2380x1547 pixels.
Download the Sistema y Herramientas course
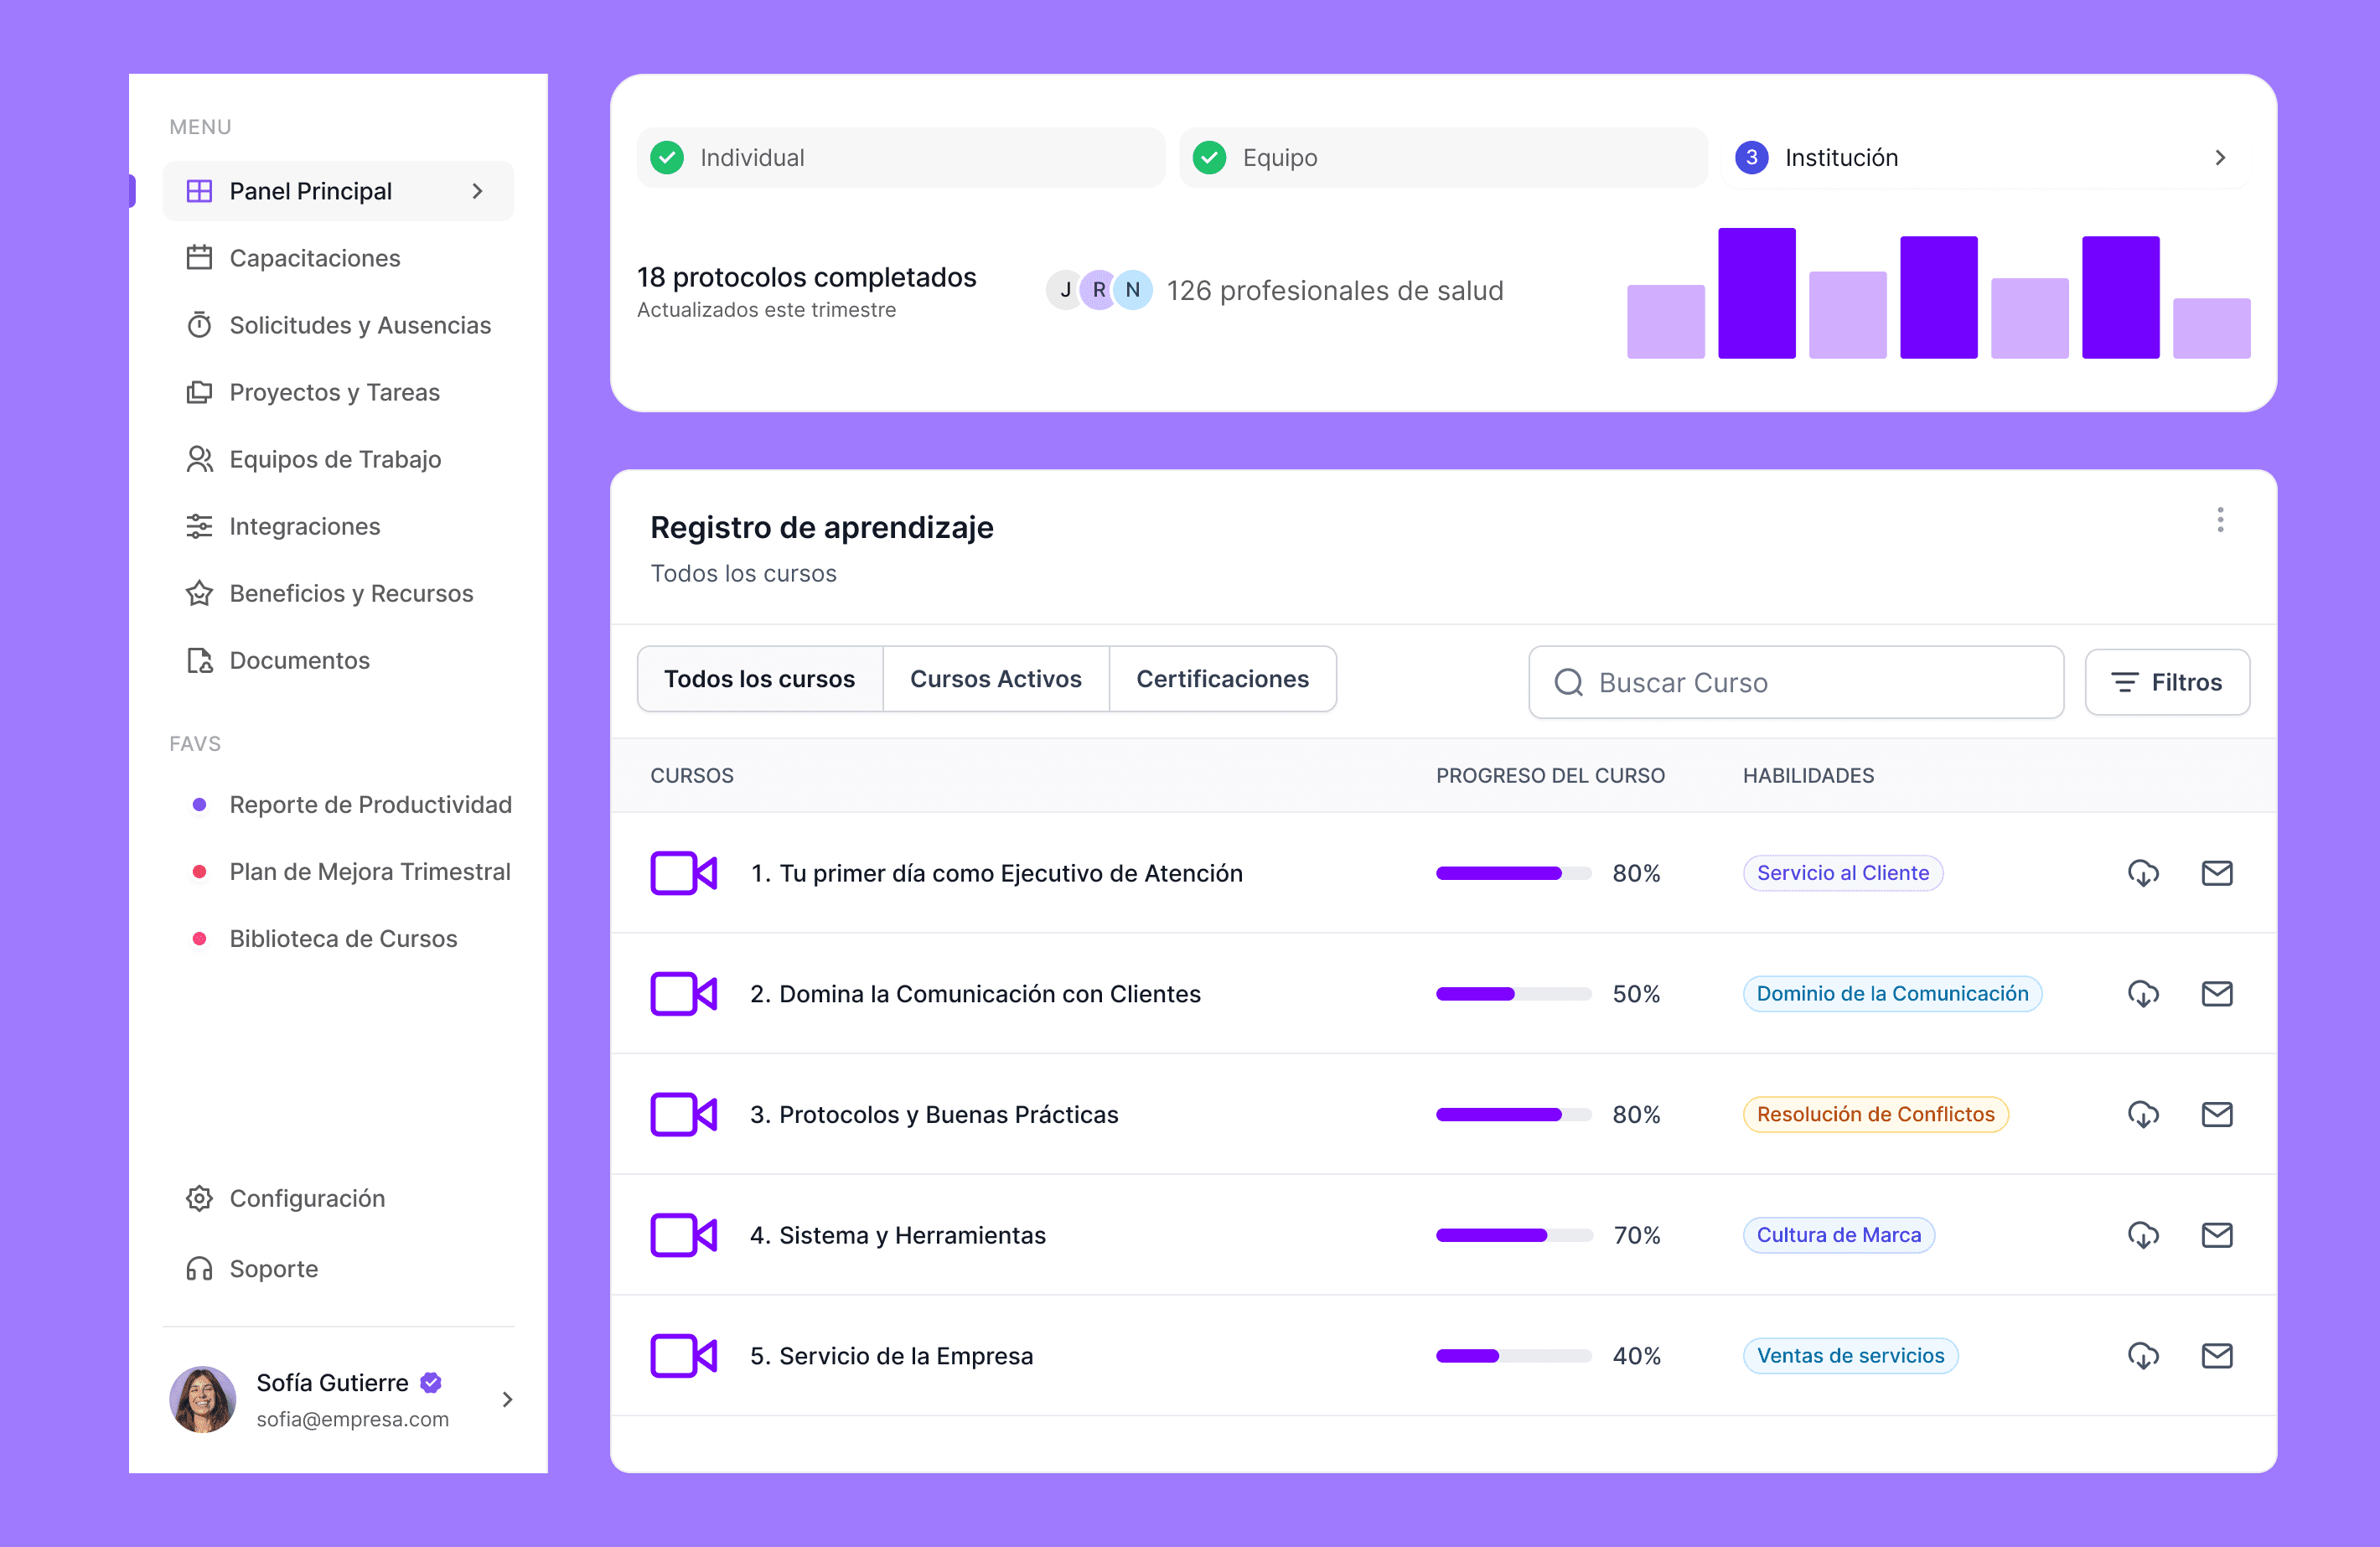coord(2143,1235)
